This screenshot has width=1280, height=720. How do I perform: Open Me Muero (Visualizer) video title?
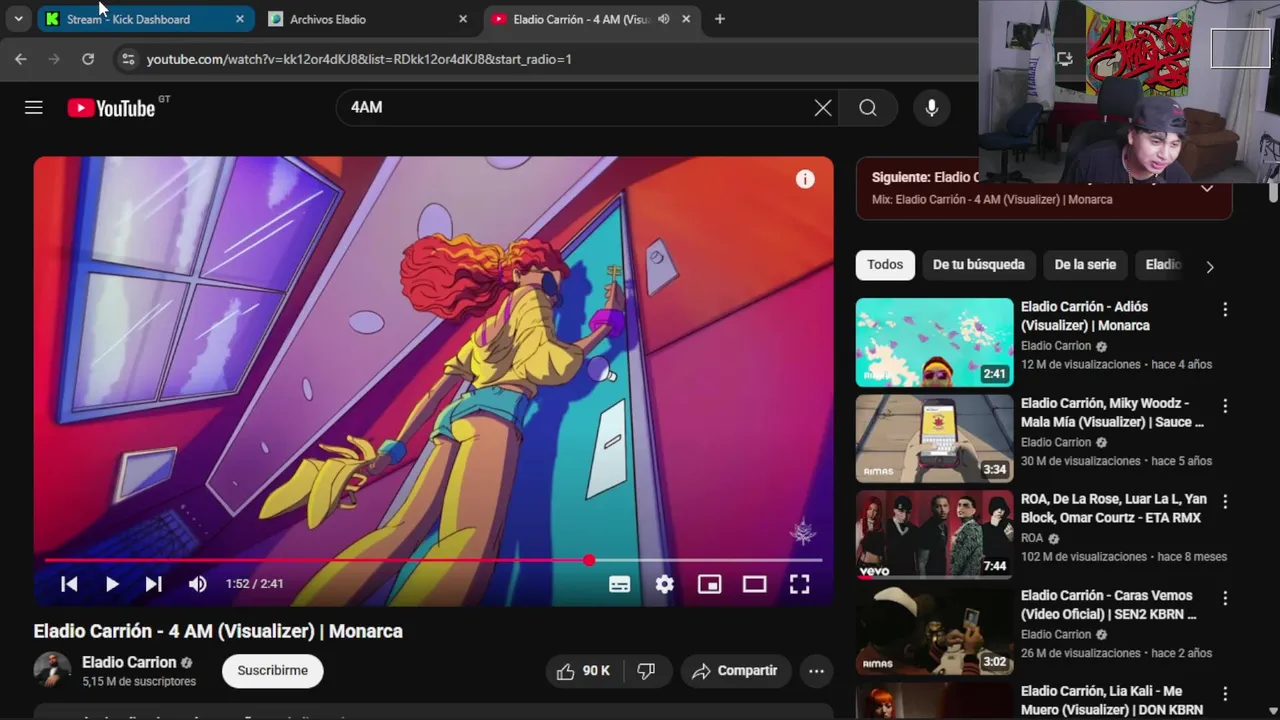(1112, 700)
